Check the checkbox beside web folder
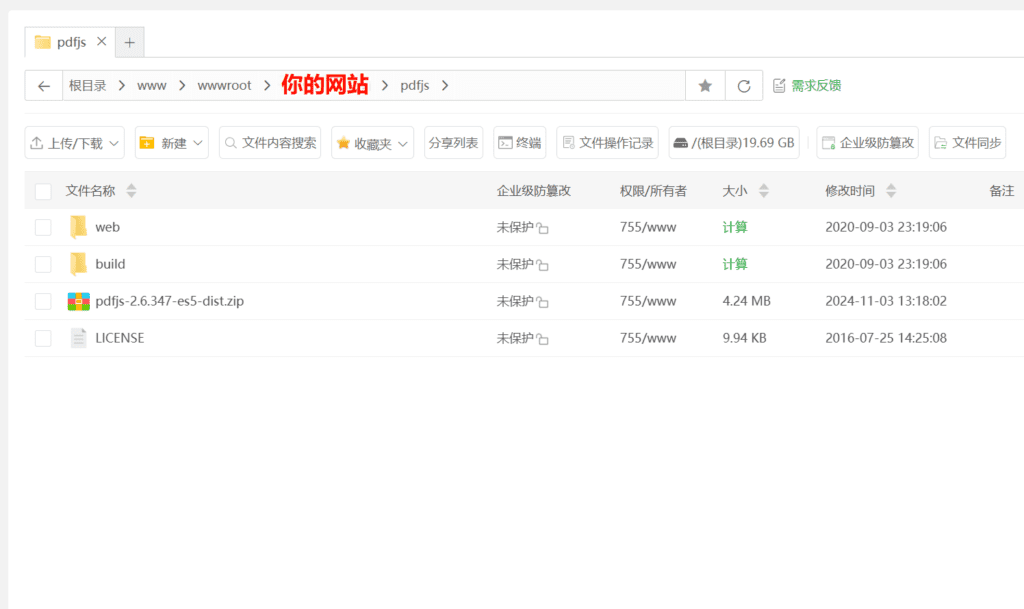Viewport: 1024px width, 609px height. tap(42, 227)
